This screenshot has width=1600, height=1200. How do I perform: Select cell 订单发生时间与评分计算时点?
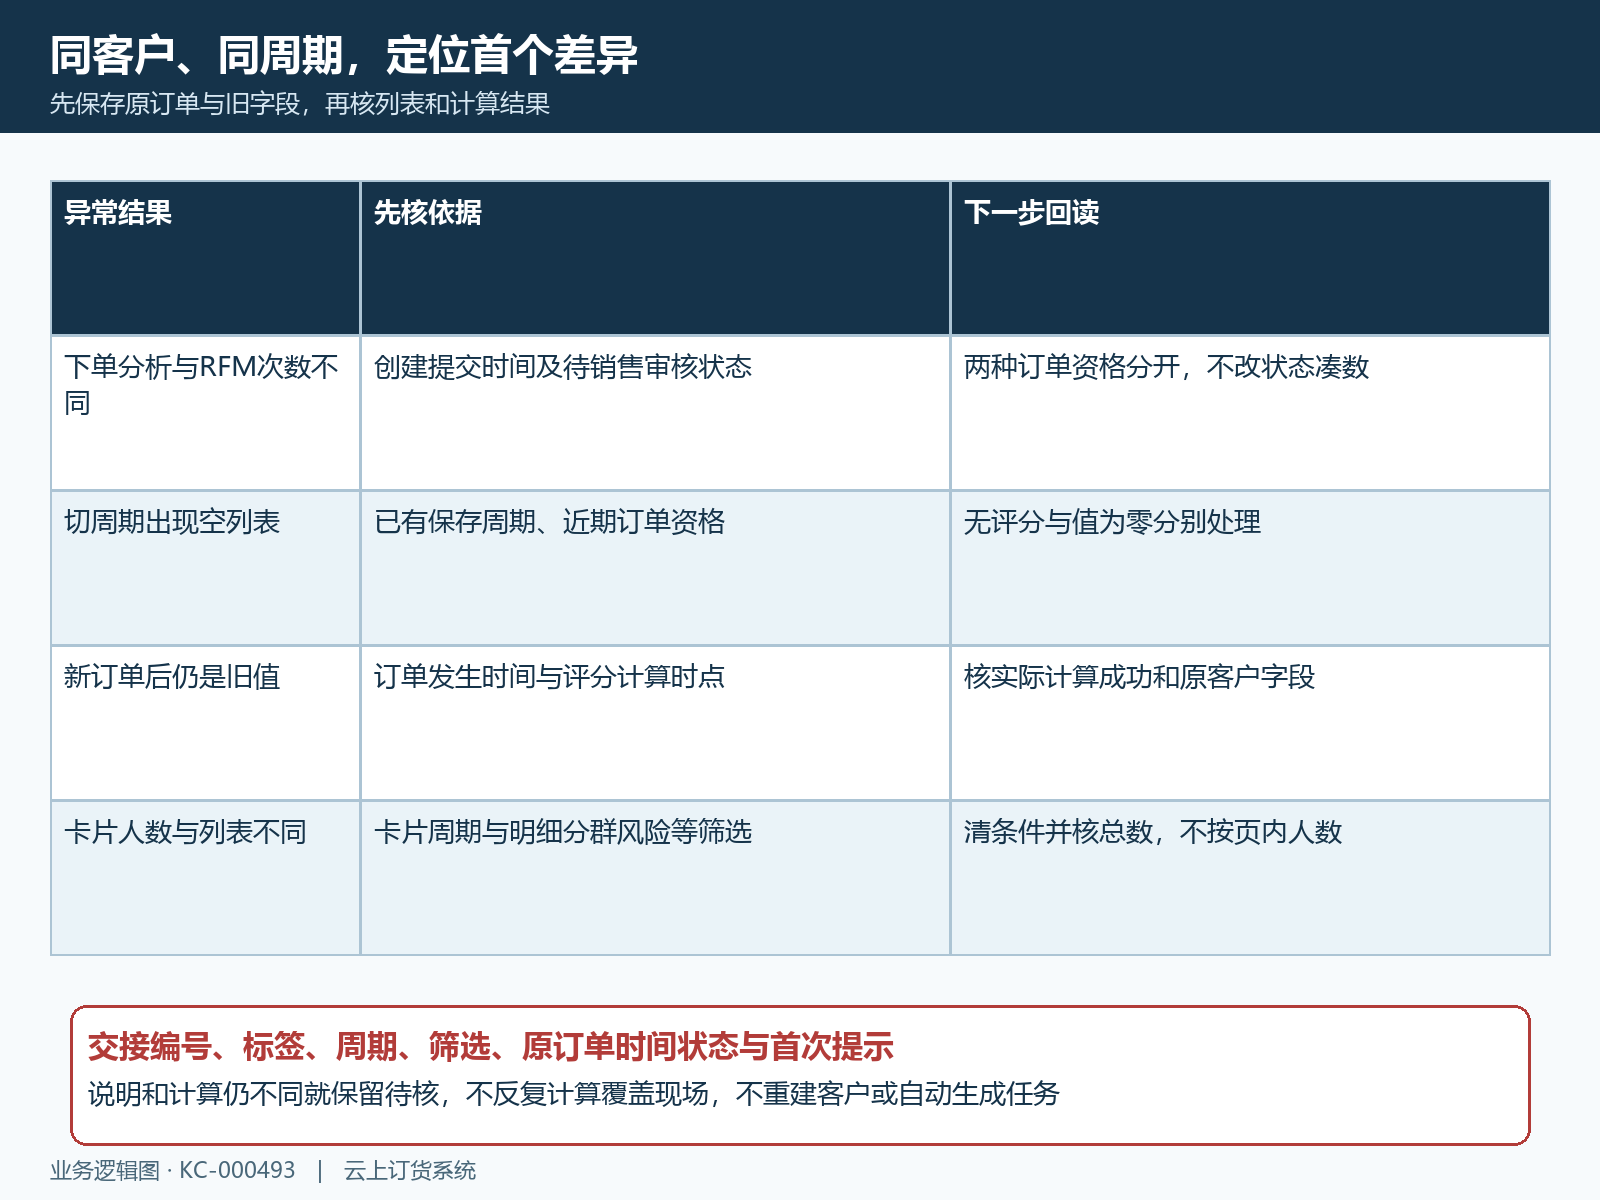655,723
